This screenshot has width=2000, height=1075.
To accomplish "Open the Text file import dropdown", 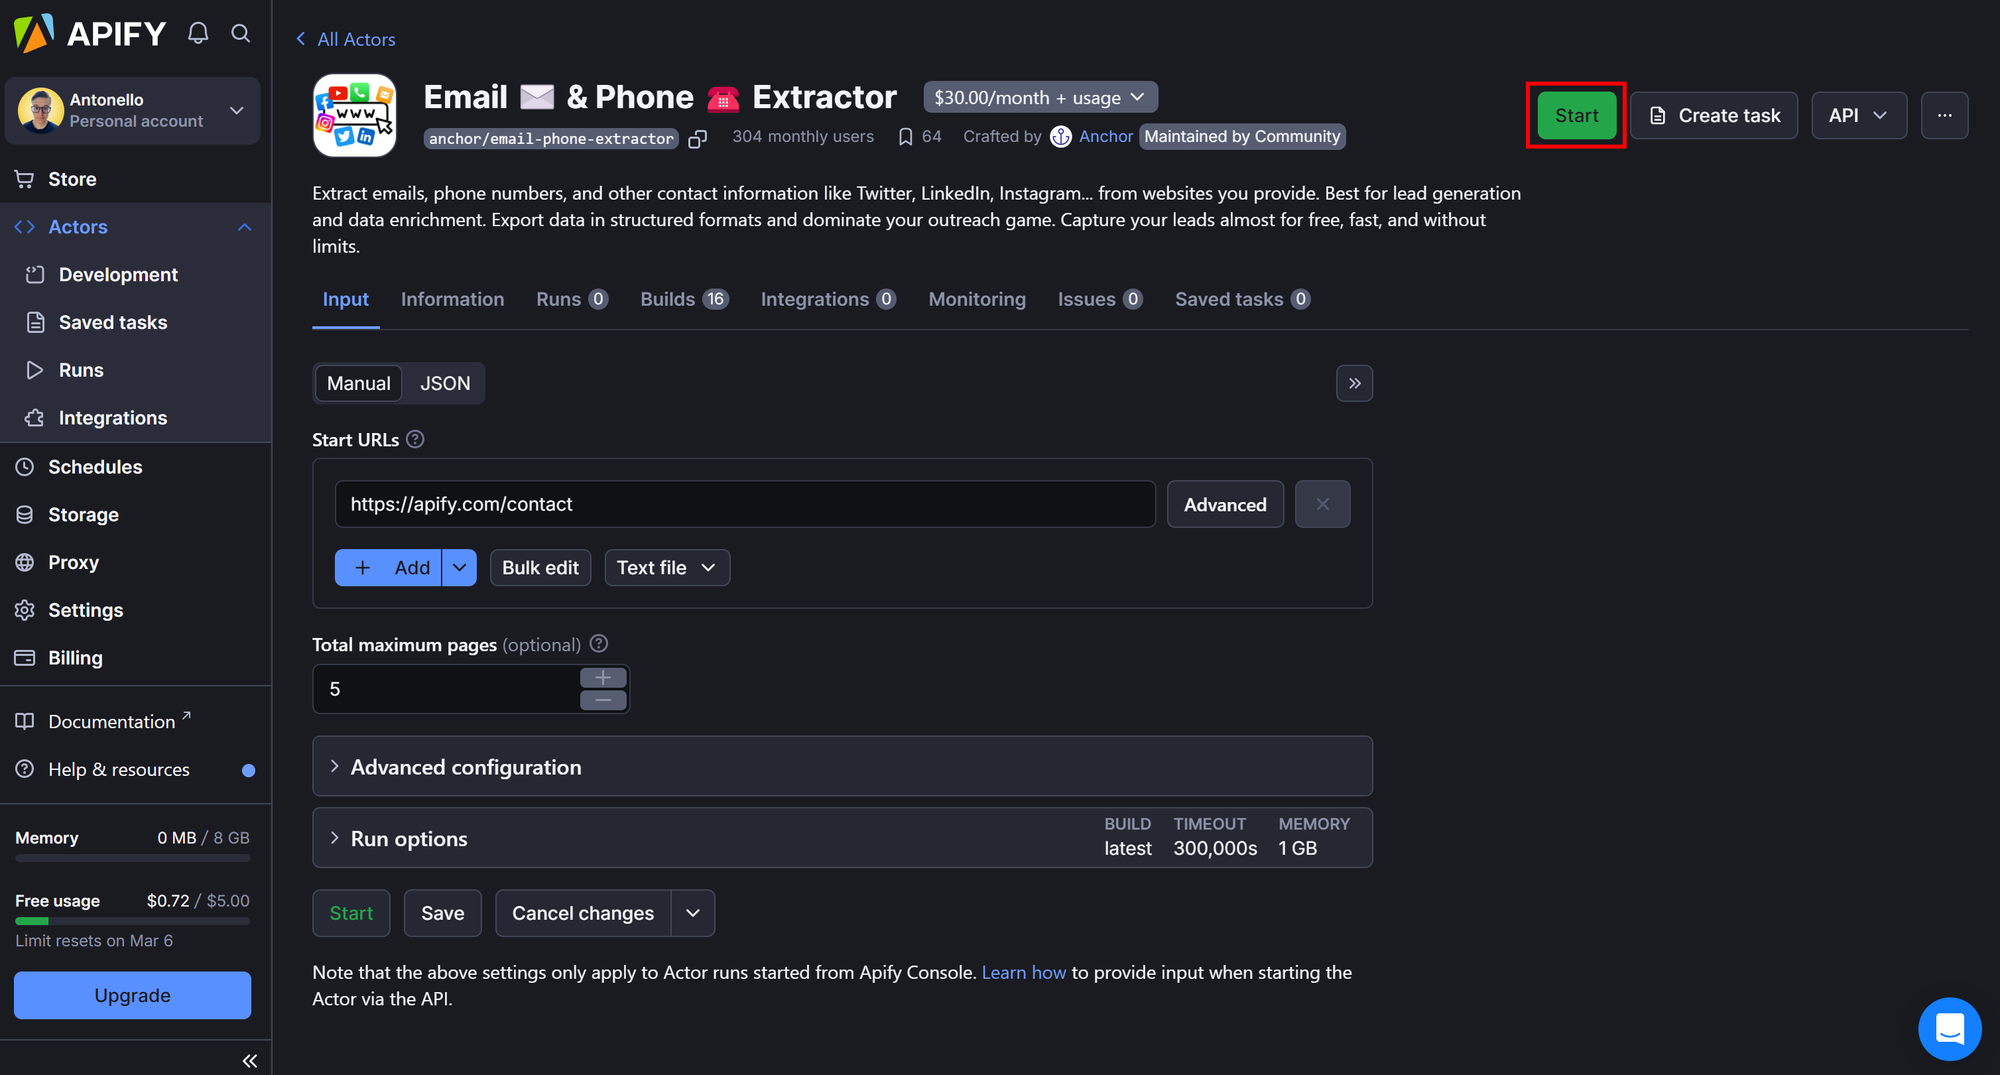I will (666, 567).
